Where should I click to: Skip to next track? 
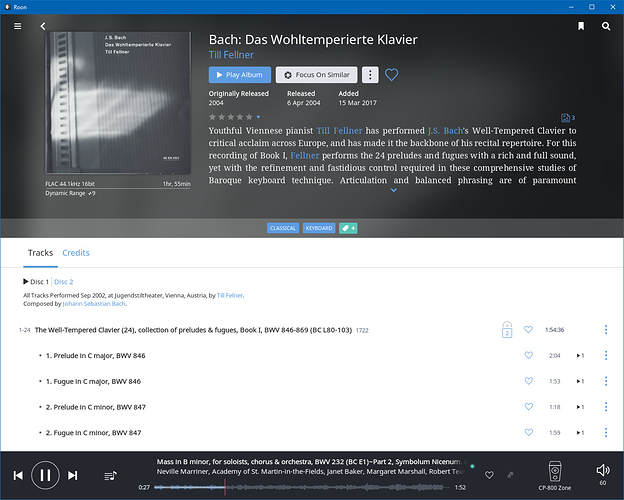[72, 475]
